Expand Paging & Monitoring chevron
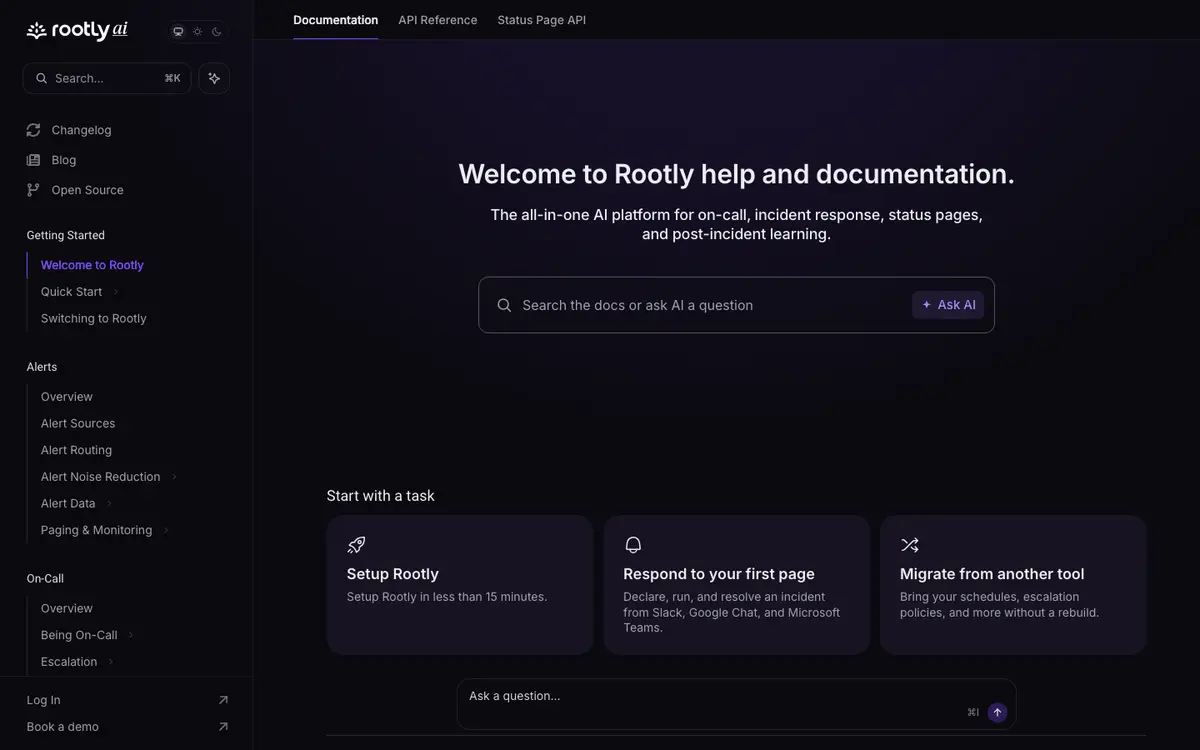1200x750 pixels. (x=166, y=530)
